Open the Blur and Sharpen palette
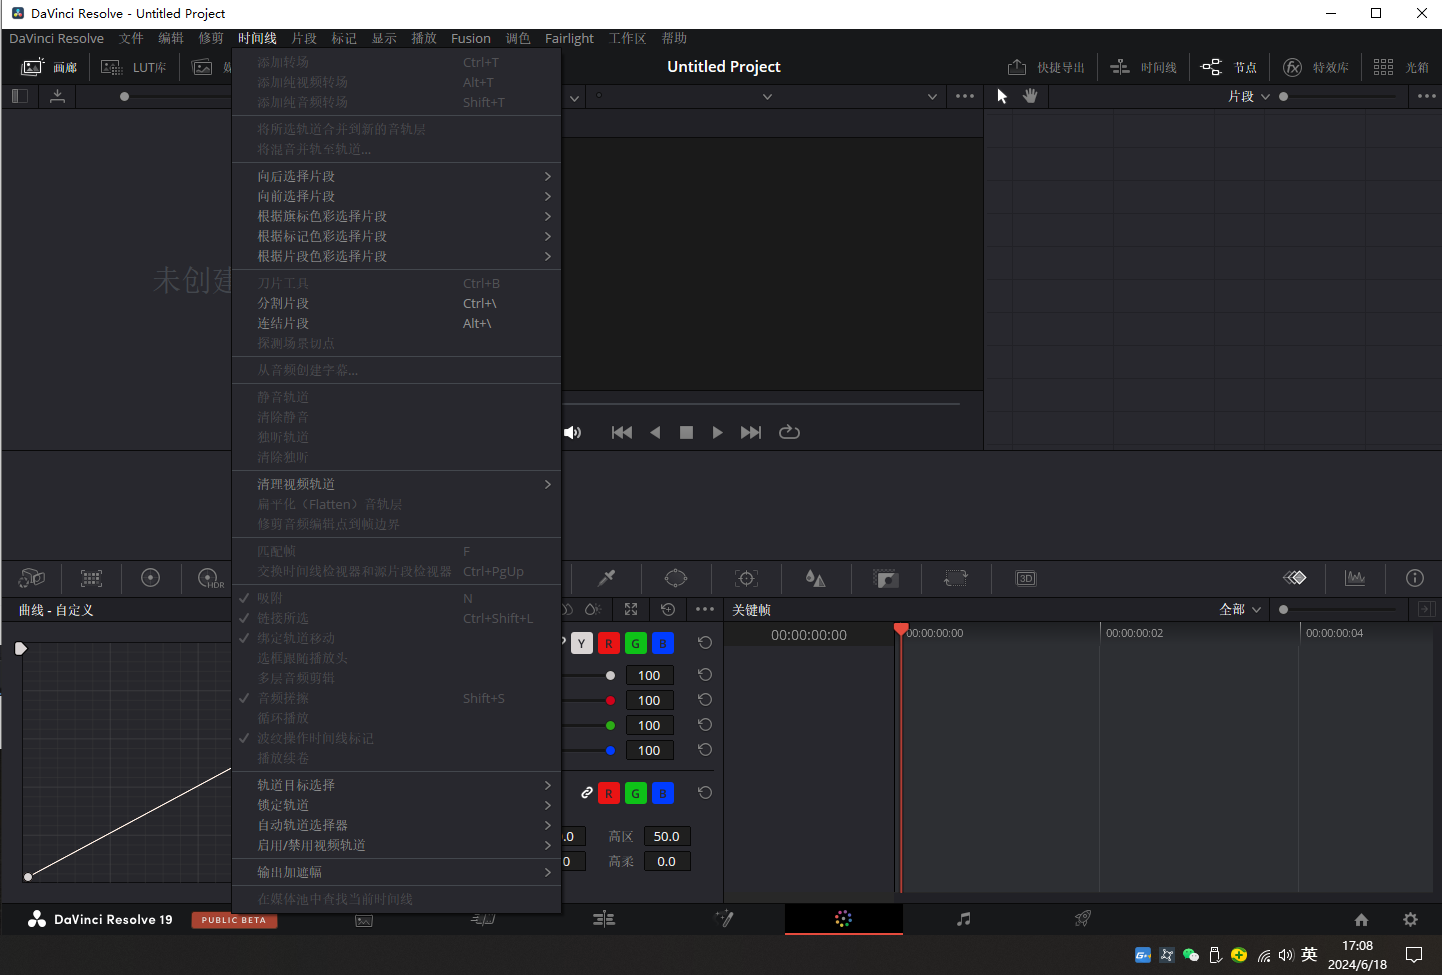 (816, 578)
